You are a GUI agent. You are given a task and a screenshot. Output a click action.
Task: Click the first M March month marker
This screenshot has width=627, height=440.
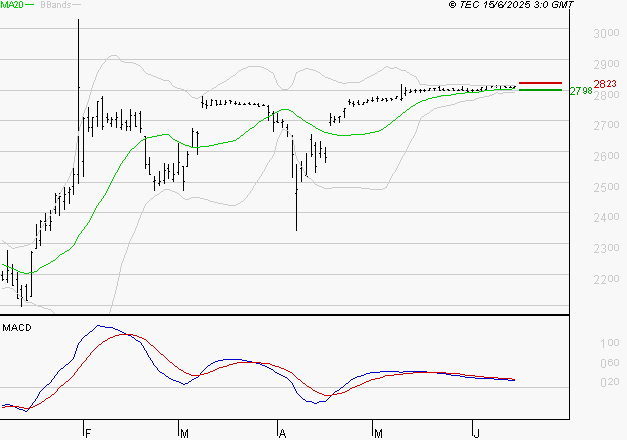pos(184,433)
